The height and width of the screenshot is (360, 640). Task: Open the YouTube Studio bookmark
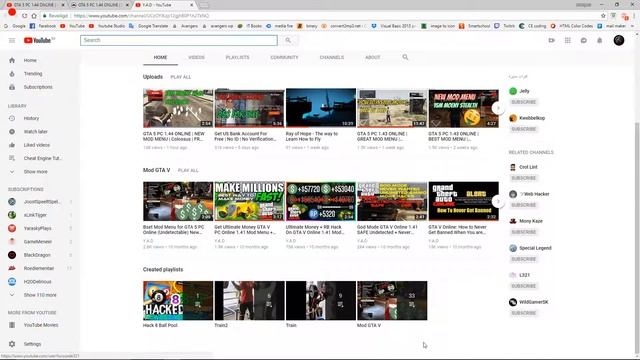(x=107, y=26)
